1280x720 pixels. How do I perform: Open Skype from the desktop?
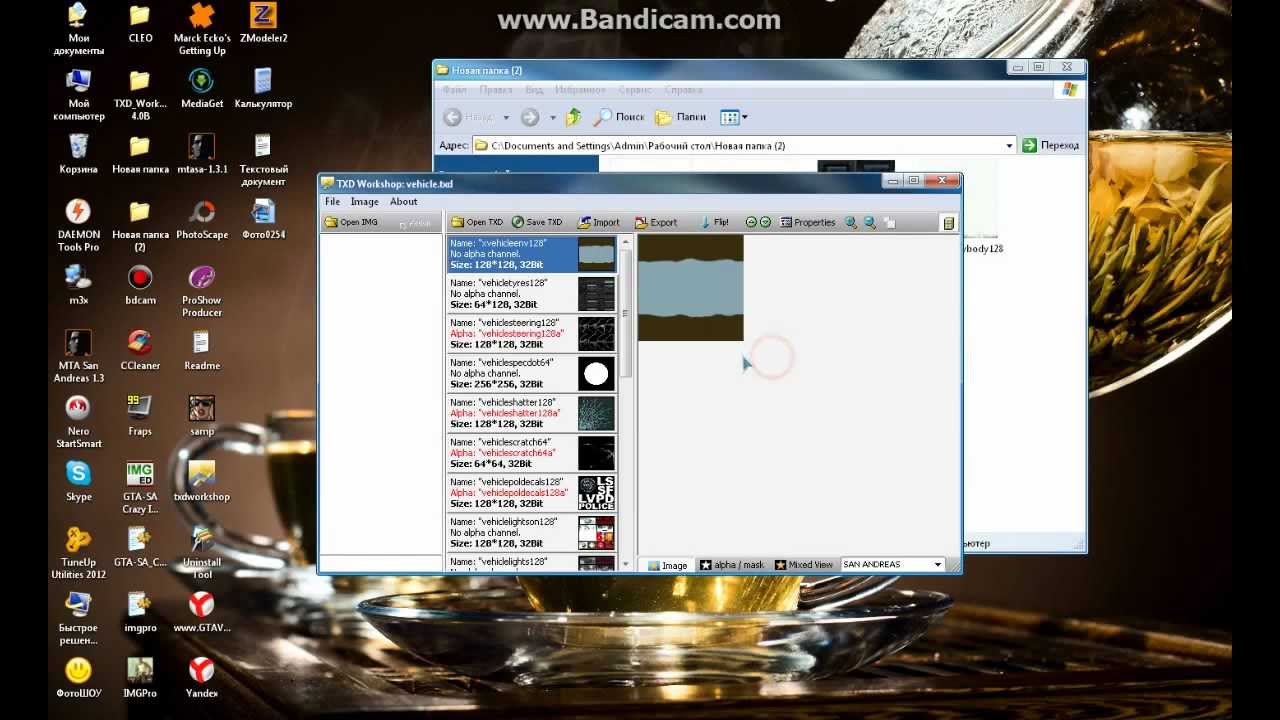pyautogui.click(x=78, y=482)
